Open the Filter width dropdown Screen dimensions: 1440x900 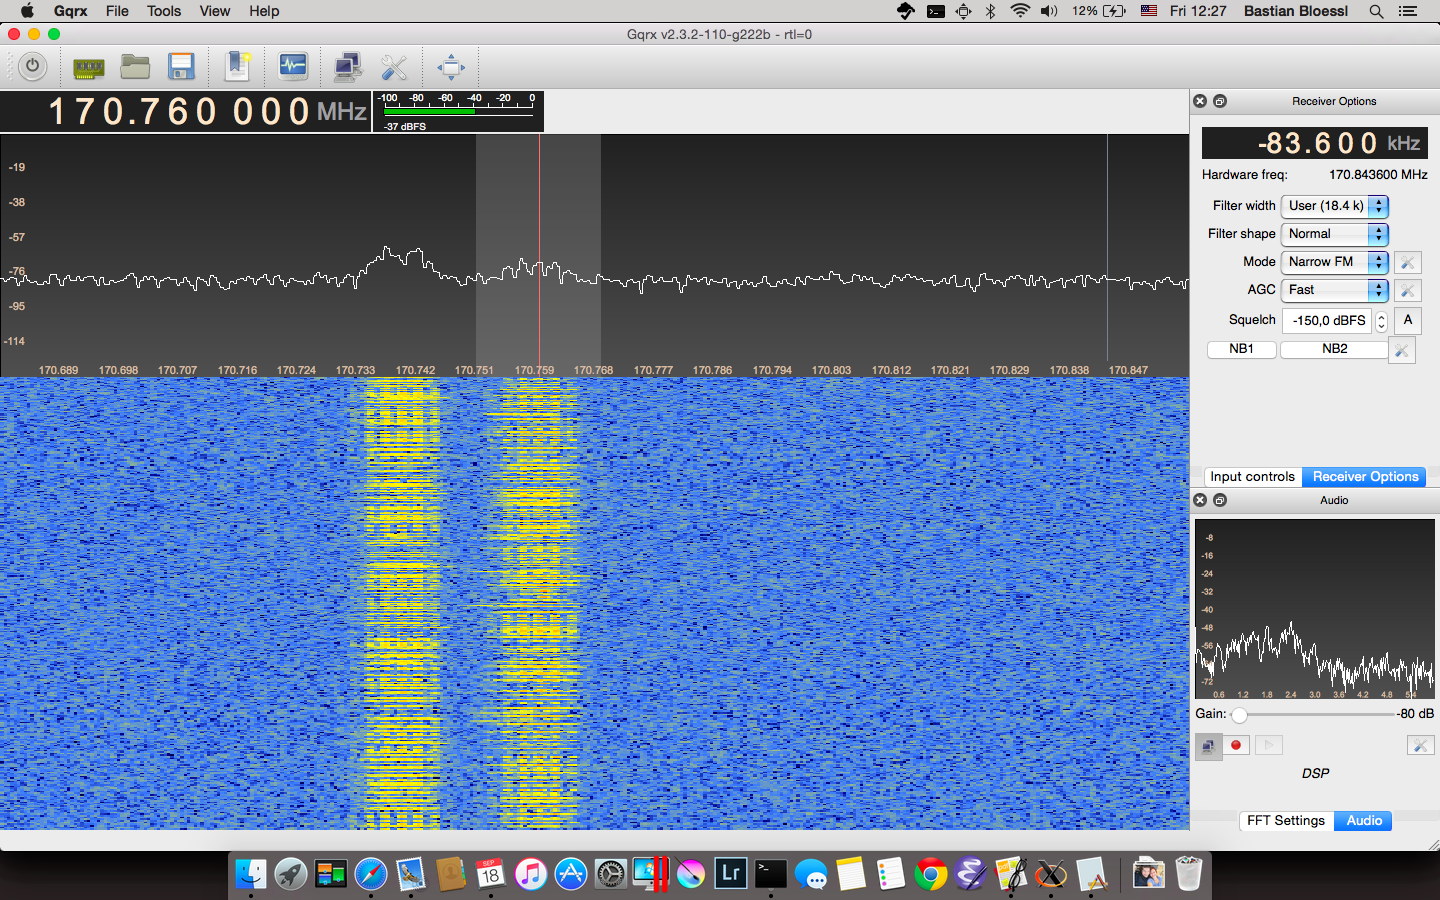pyautogui.click(x=1334, y=206)
